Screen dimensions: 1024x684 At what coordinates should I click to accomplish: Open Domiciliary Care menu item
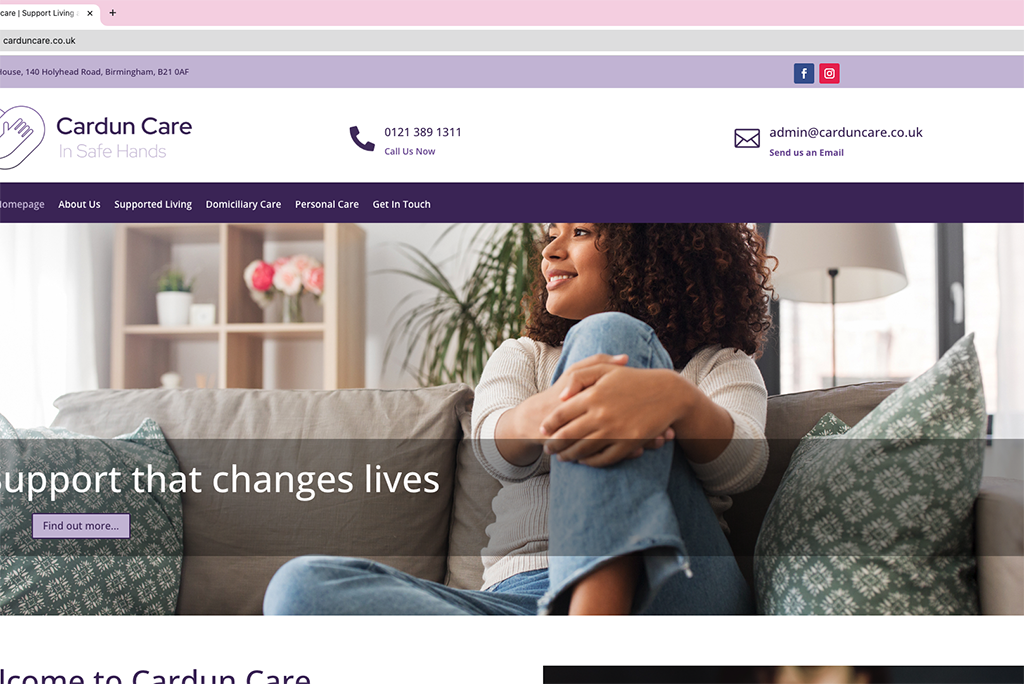tap(244, 204)
